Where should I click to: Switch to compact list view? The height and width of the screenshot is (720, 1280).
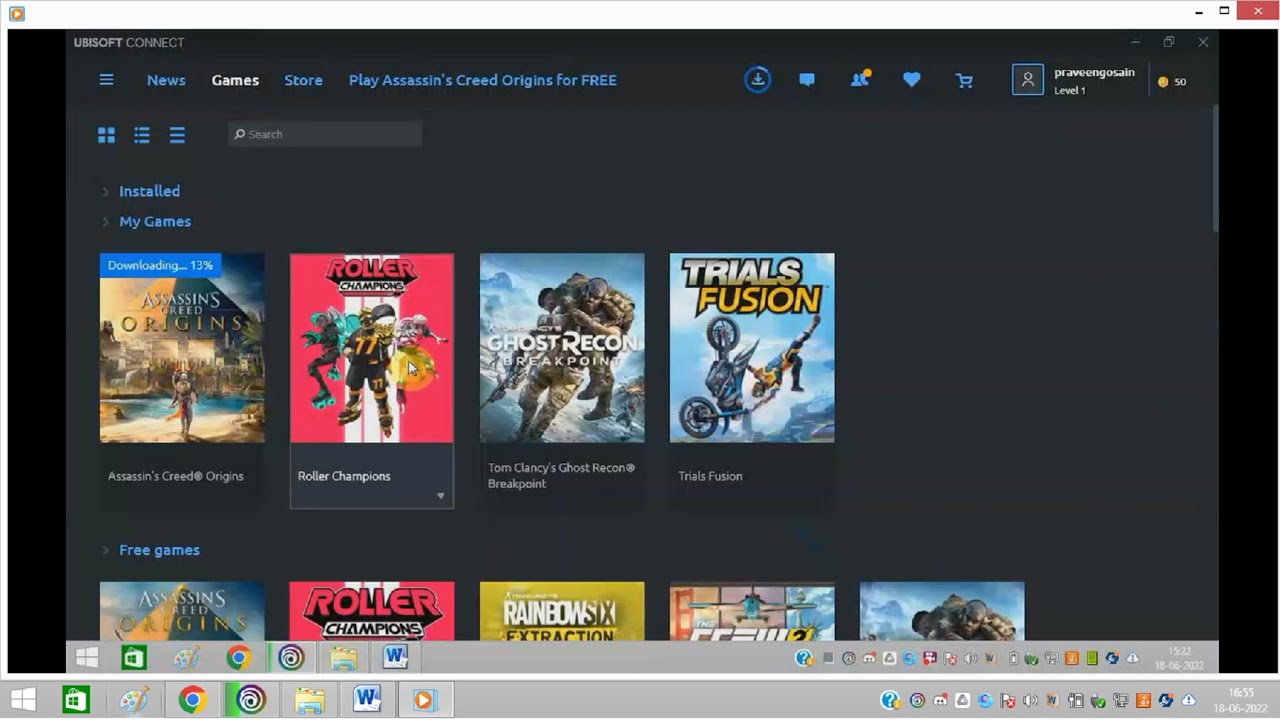(177, 135)
